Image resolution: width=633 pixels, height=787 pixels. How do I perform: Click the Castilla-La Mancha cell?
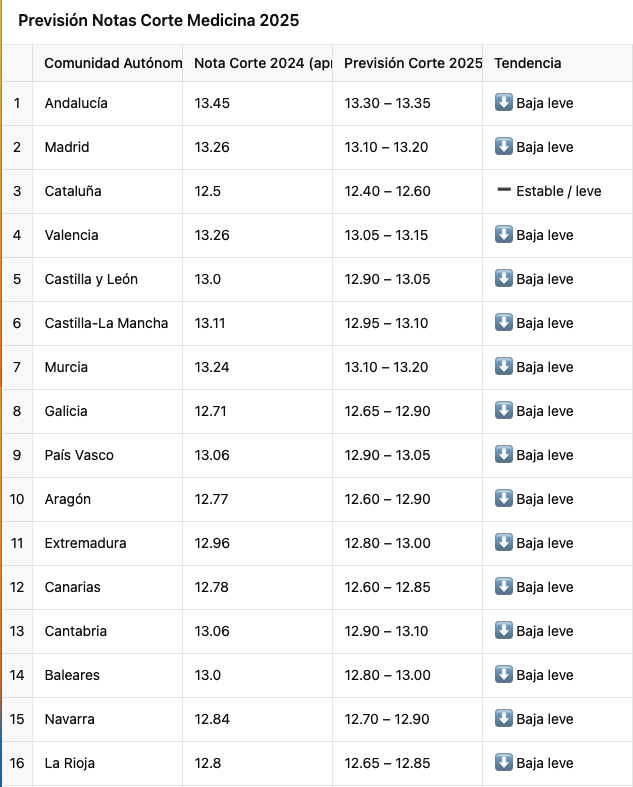click(x=107, y=323)
